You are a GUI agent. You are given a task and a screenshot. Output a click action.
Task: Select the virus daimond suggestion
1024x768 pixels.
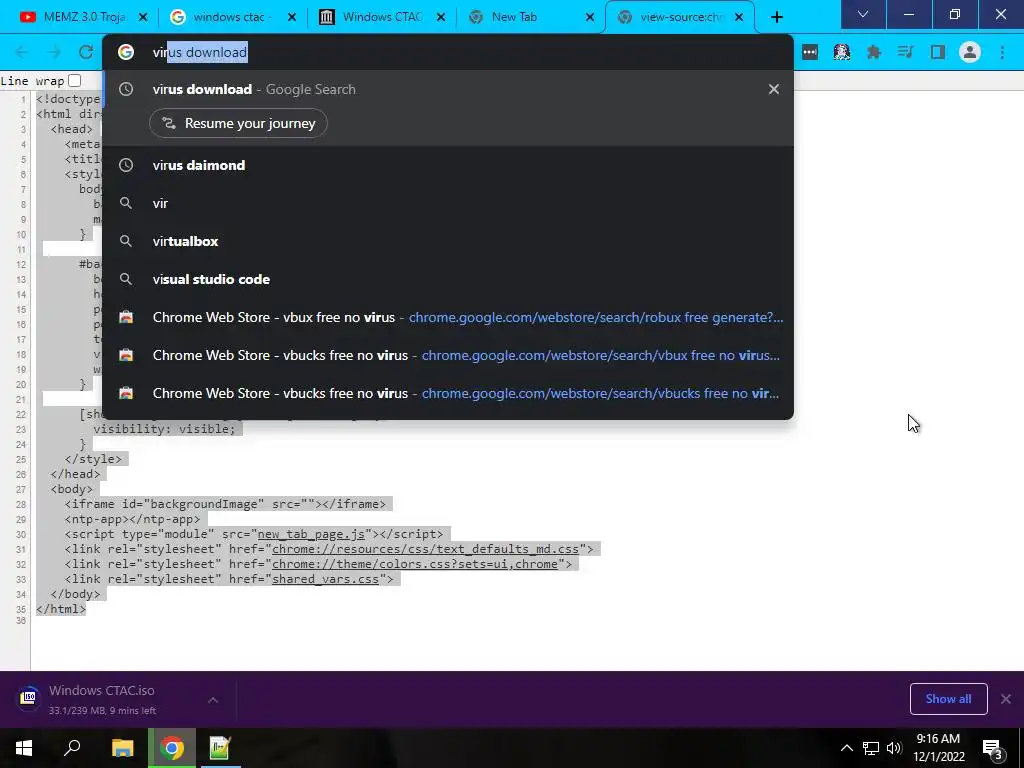[448, 165]
